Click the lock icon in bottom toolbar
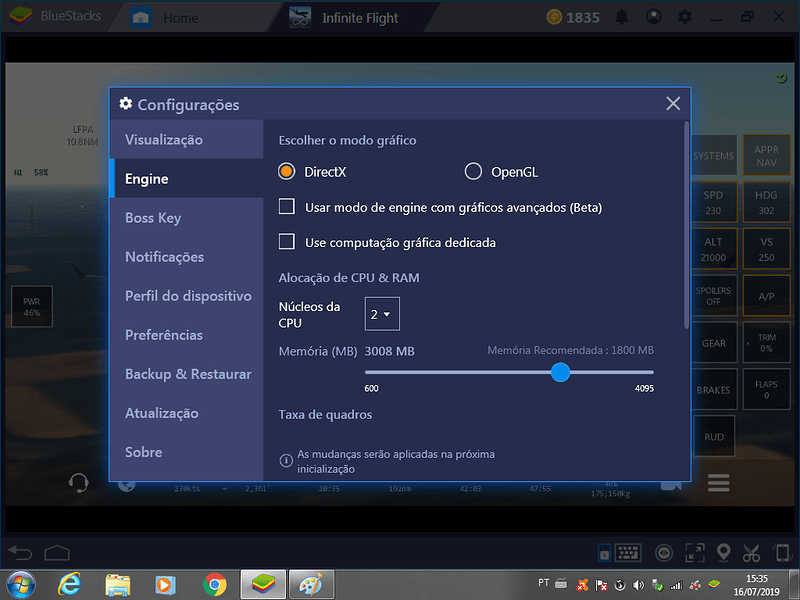 tap(604, 553)
